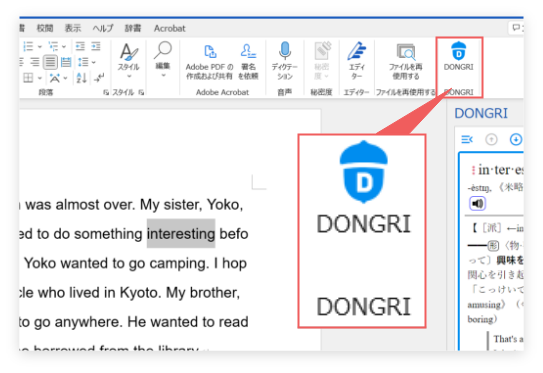Expand the multilevel list dropdown arrow
The width and height of the screenshot is (543, 373).
pos(64,46)
